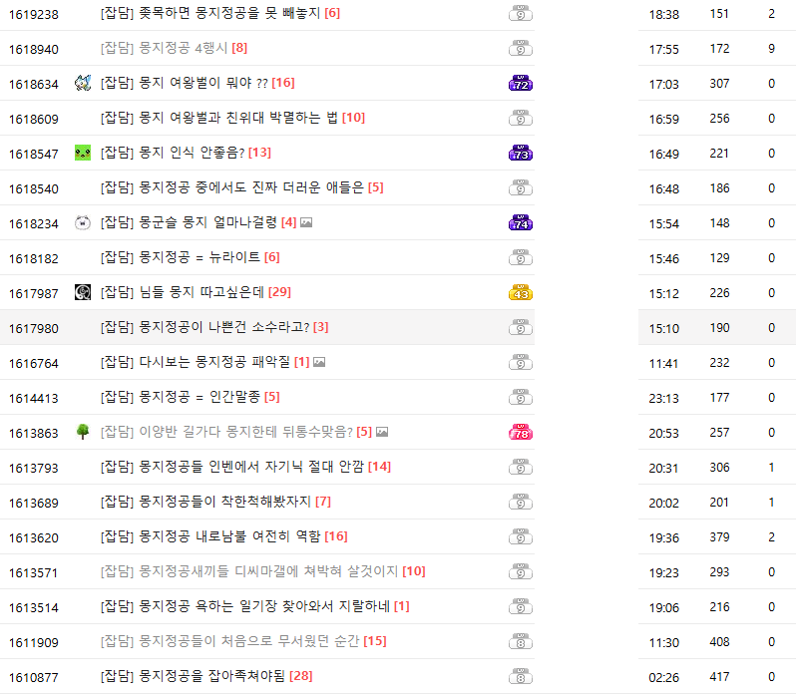Image resolution: width=800 pixels, height=694 pixels.
Task: Click view count 307 on post 1618634
Action: click(x=719, y=84)
